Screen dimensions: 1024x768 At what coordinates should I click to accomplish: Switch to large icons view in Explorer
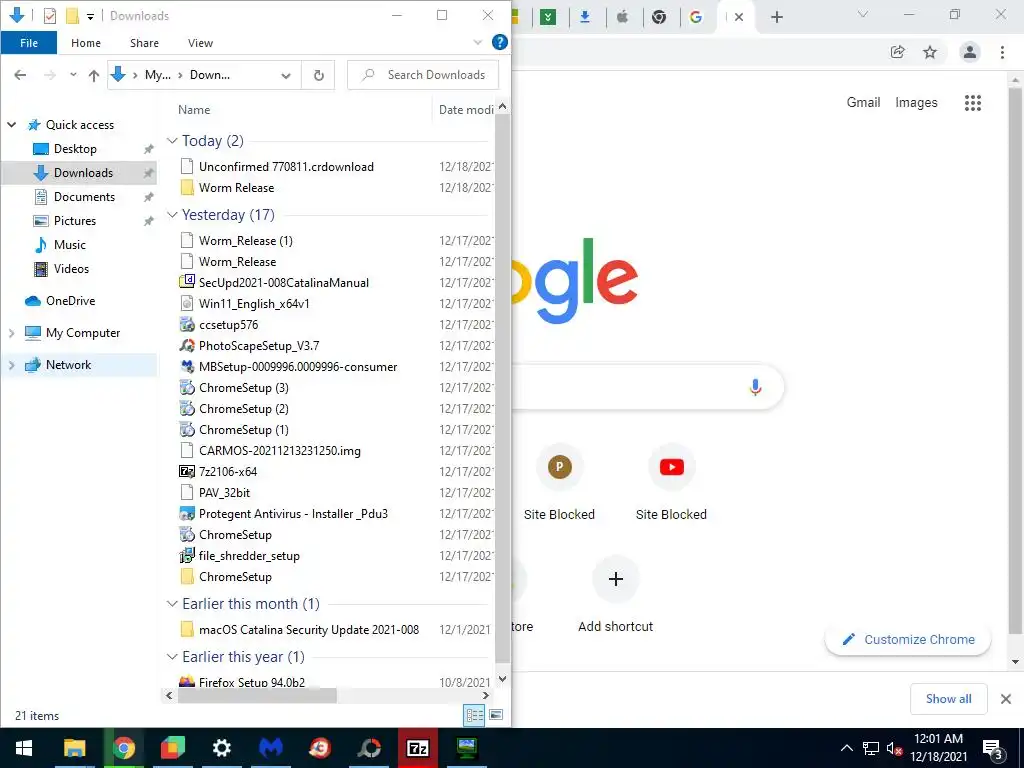[x=496, y=715]
